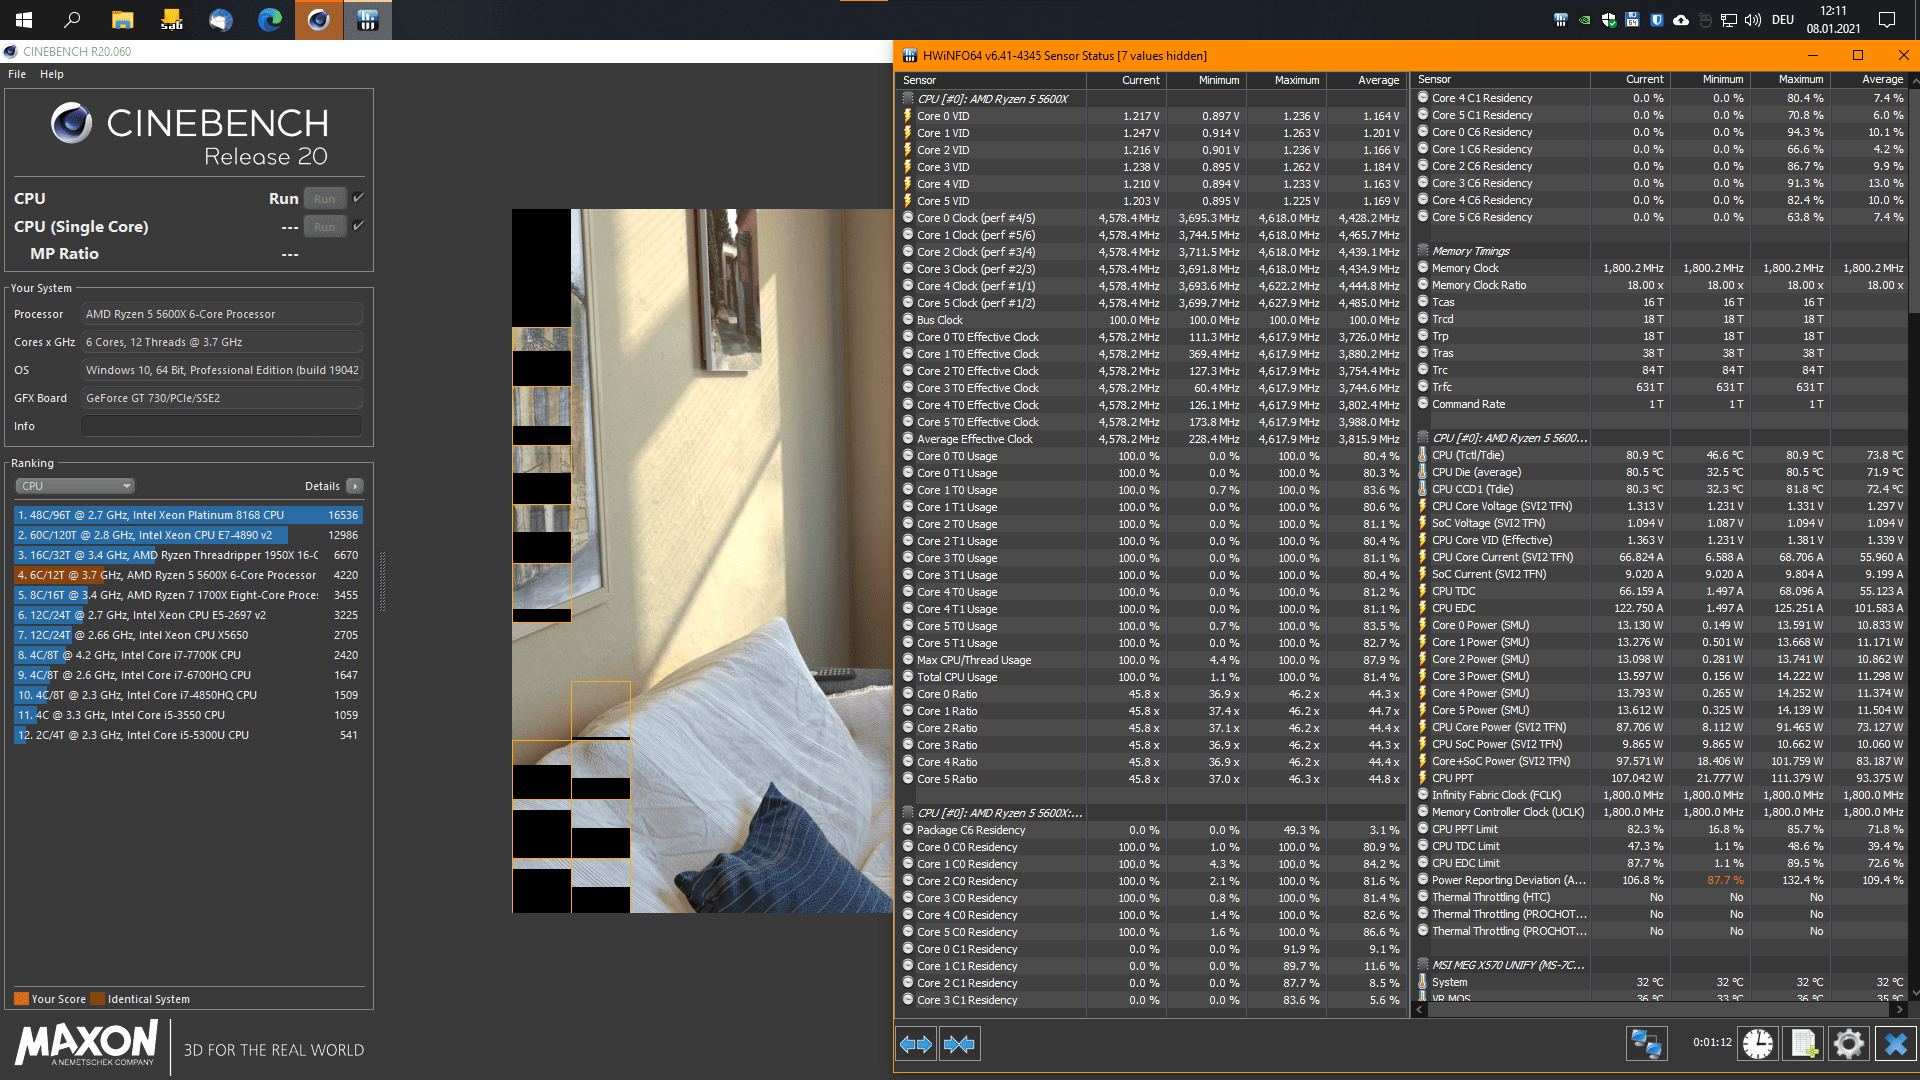This screenshot has width=1920, height=1080.
Task: Click HWiNFO shrink window layout arrows icon
Action: pos(959,1044)
